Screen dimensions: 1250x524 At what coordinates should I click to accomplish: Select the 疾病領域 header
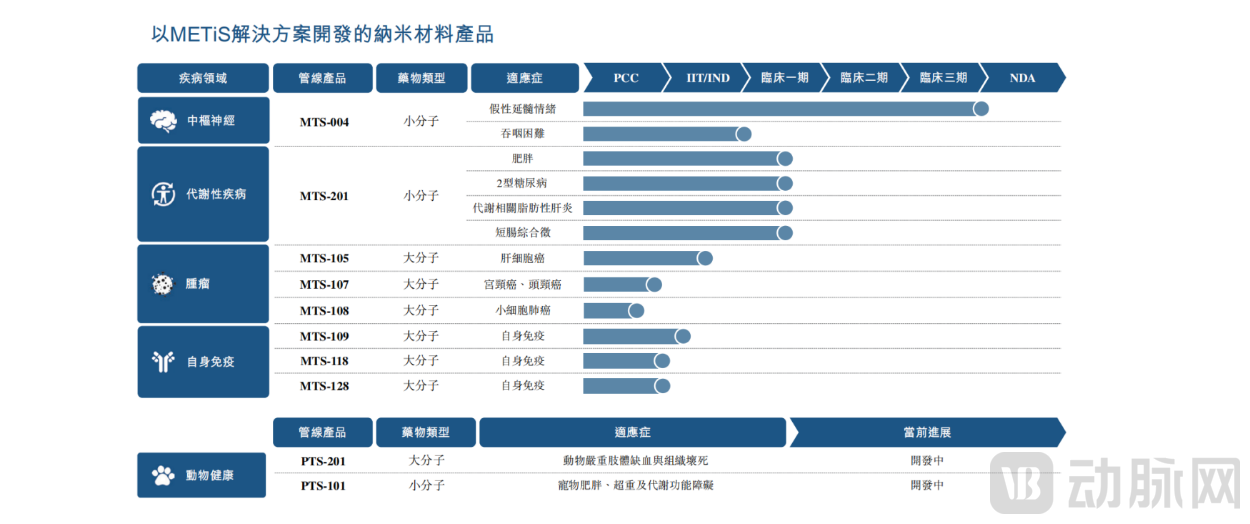(x=203, y=78)
